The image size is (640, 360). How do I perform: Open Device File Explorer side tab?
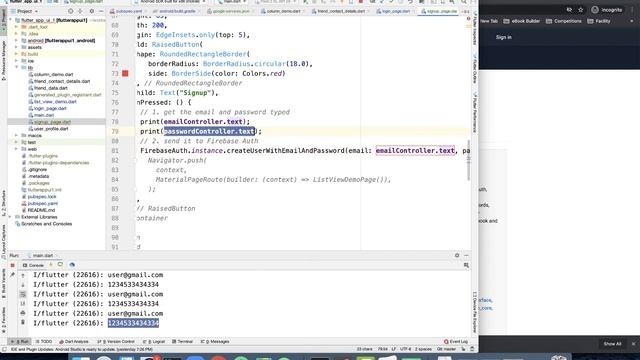pos(475,312)
